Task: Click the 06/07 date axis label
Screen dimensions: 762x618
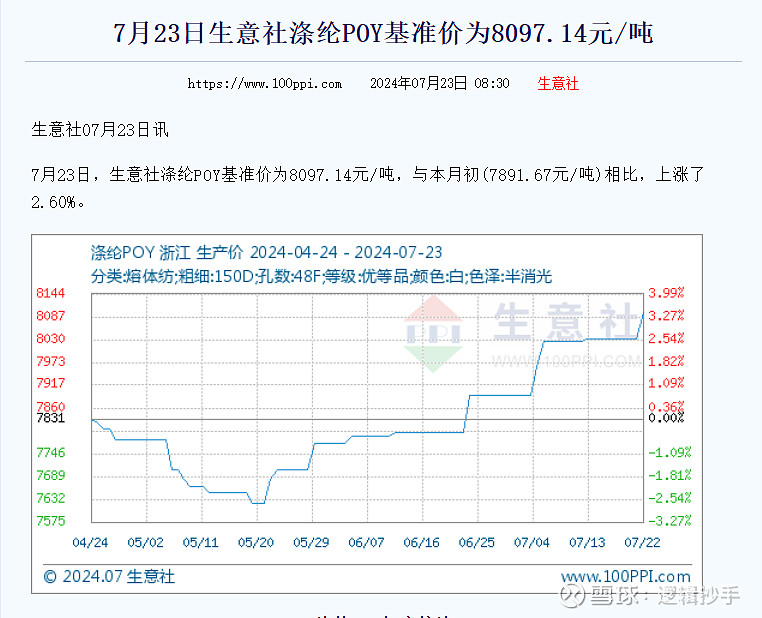Action: click(x=366, y=542)
